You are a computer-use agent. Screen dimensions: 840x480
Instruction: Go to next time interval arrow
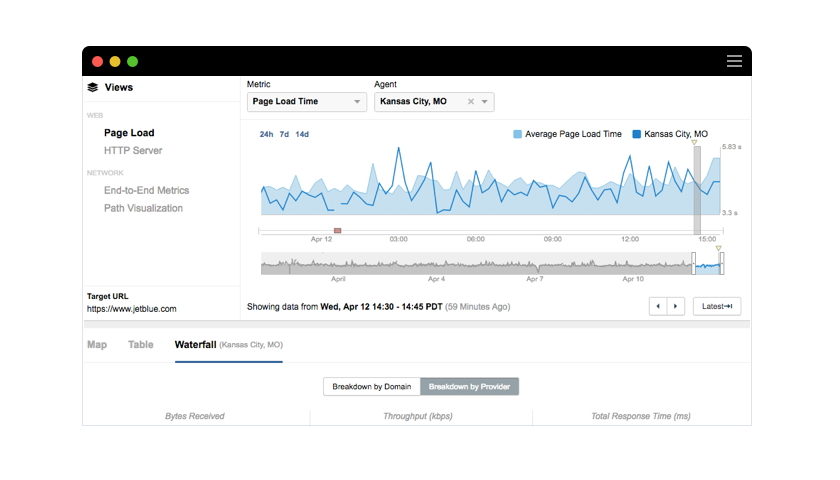tap(676, 306)
